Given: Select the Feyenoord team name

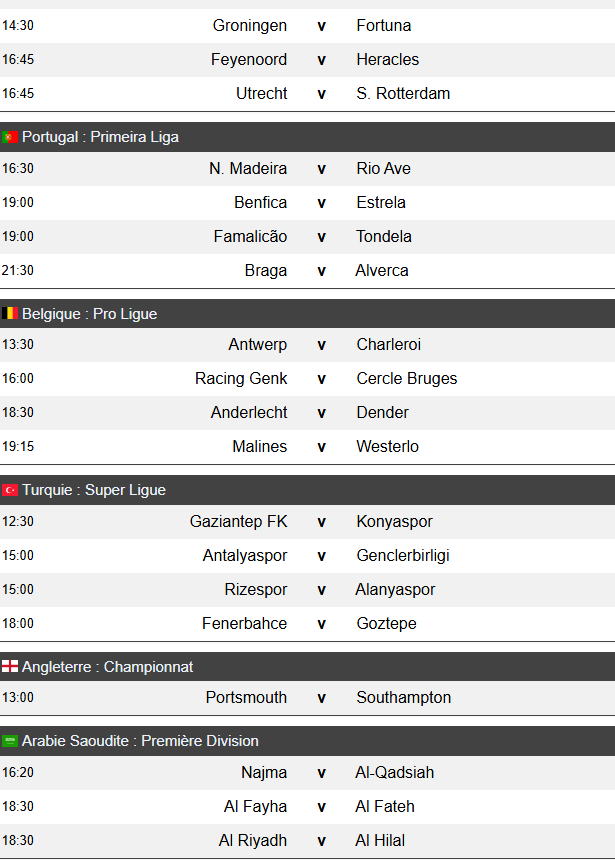Looking at the screenshot, I should 249,59.
